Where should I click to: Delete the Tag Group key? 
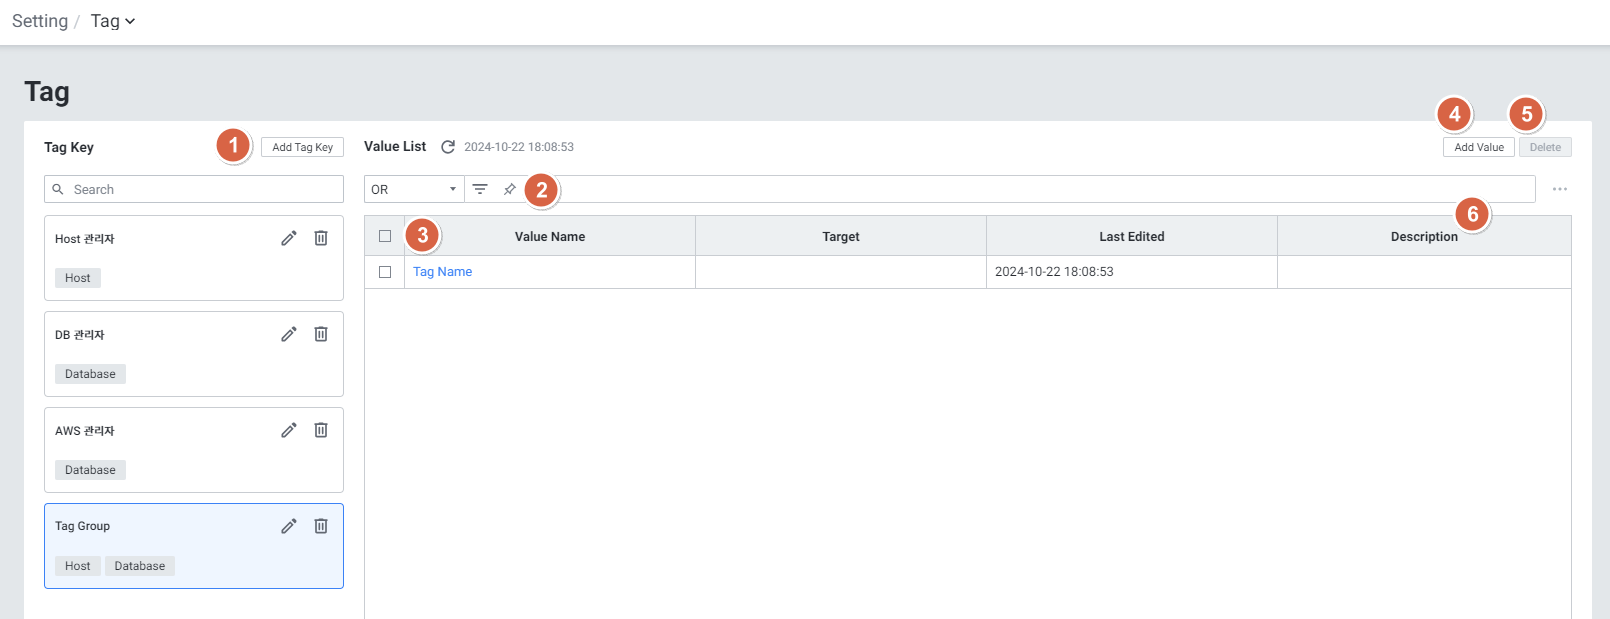[321, 526]
